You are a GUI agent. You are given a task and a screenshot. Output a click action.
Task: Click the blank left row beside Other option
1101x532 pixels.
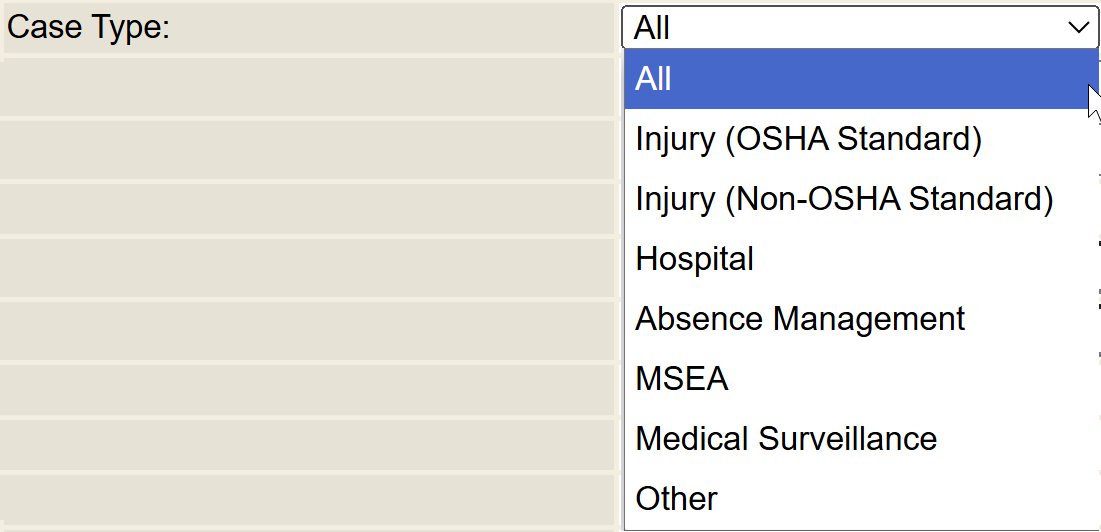coord(308,502)
